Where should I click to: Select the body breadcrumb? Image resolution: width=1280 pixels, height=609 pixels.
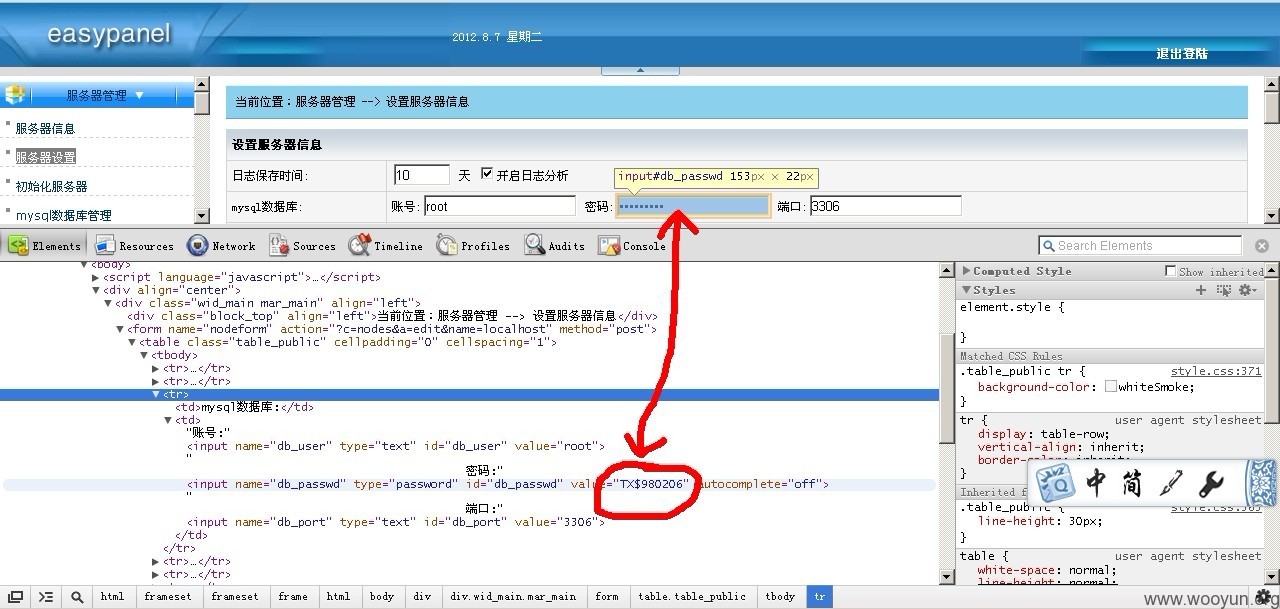(382, 596)
